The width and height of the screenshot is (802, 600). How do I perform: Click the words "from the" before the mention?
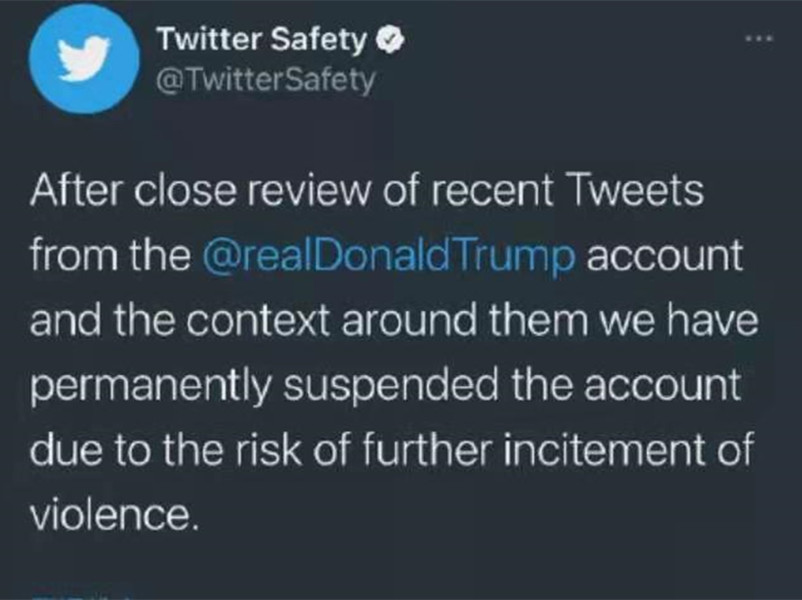(x=111, y=256)
